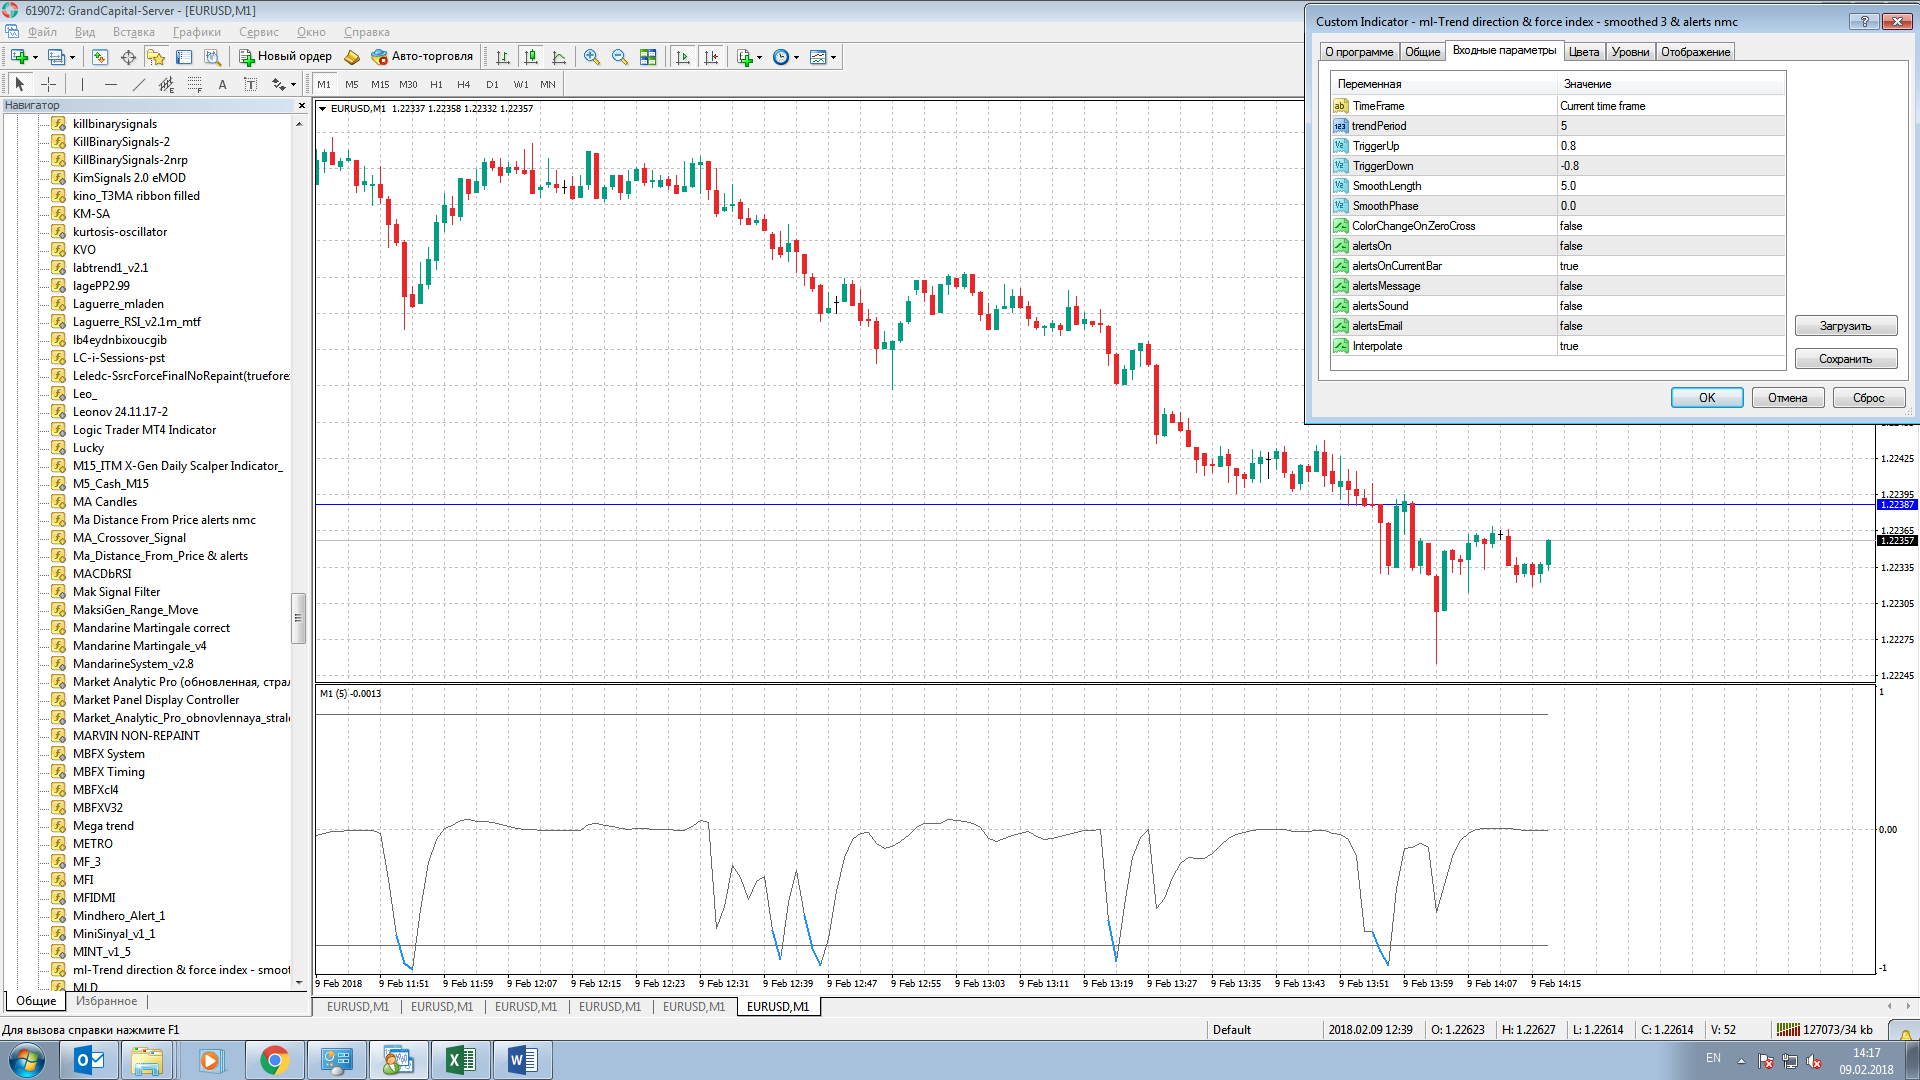The width and height of the screenshot is (1920, 1080).
Task: Click Новый ордер button
Action: (x=285, y=57)
